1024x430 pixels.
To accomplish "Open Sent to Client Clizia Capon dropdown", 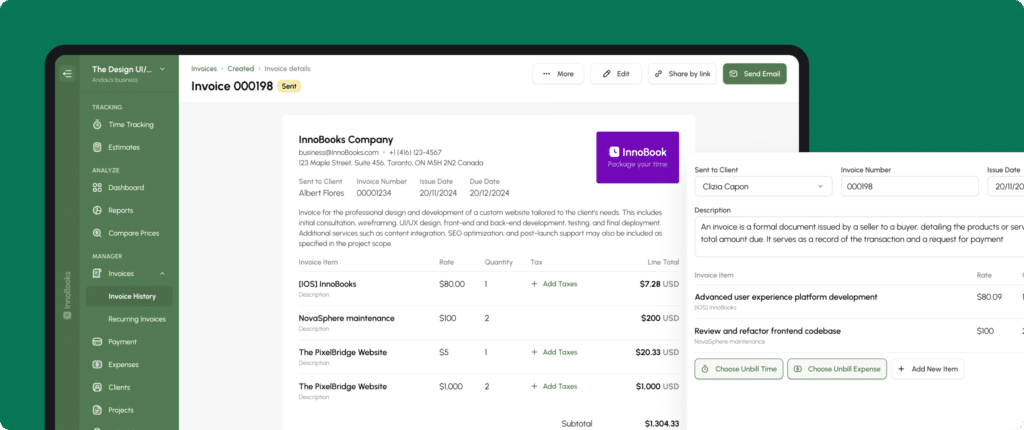I will coord(763,186).
